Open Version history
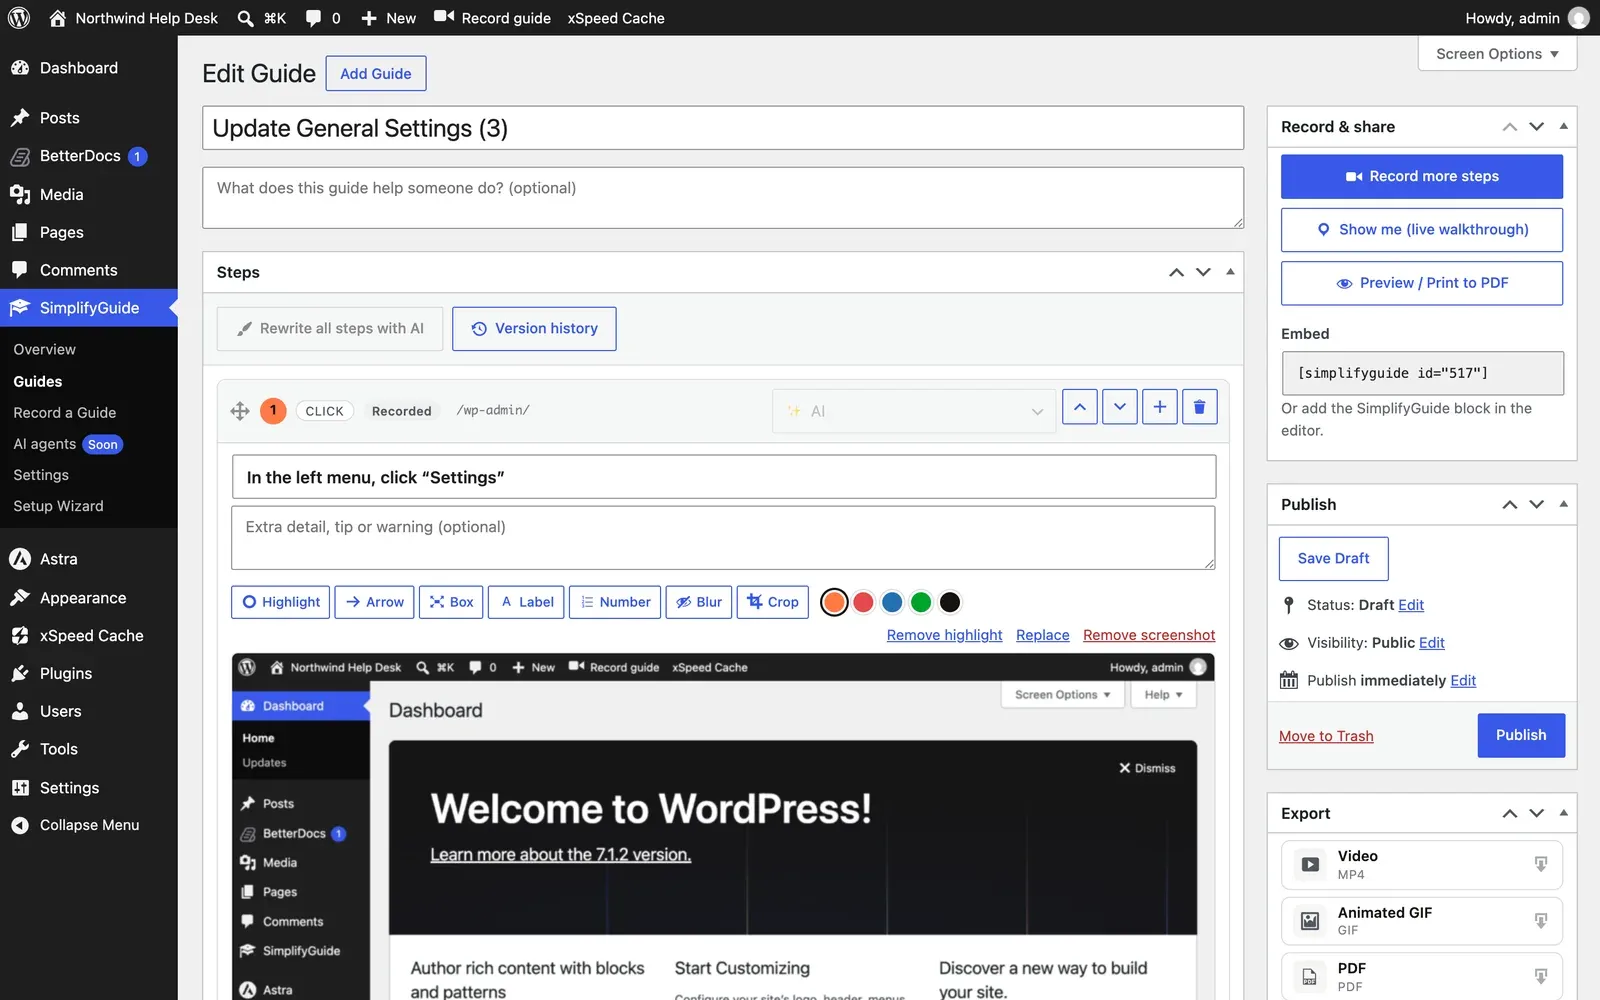1600x1000 pixels. tap(534, 329)
